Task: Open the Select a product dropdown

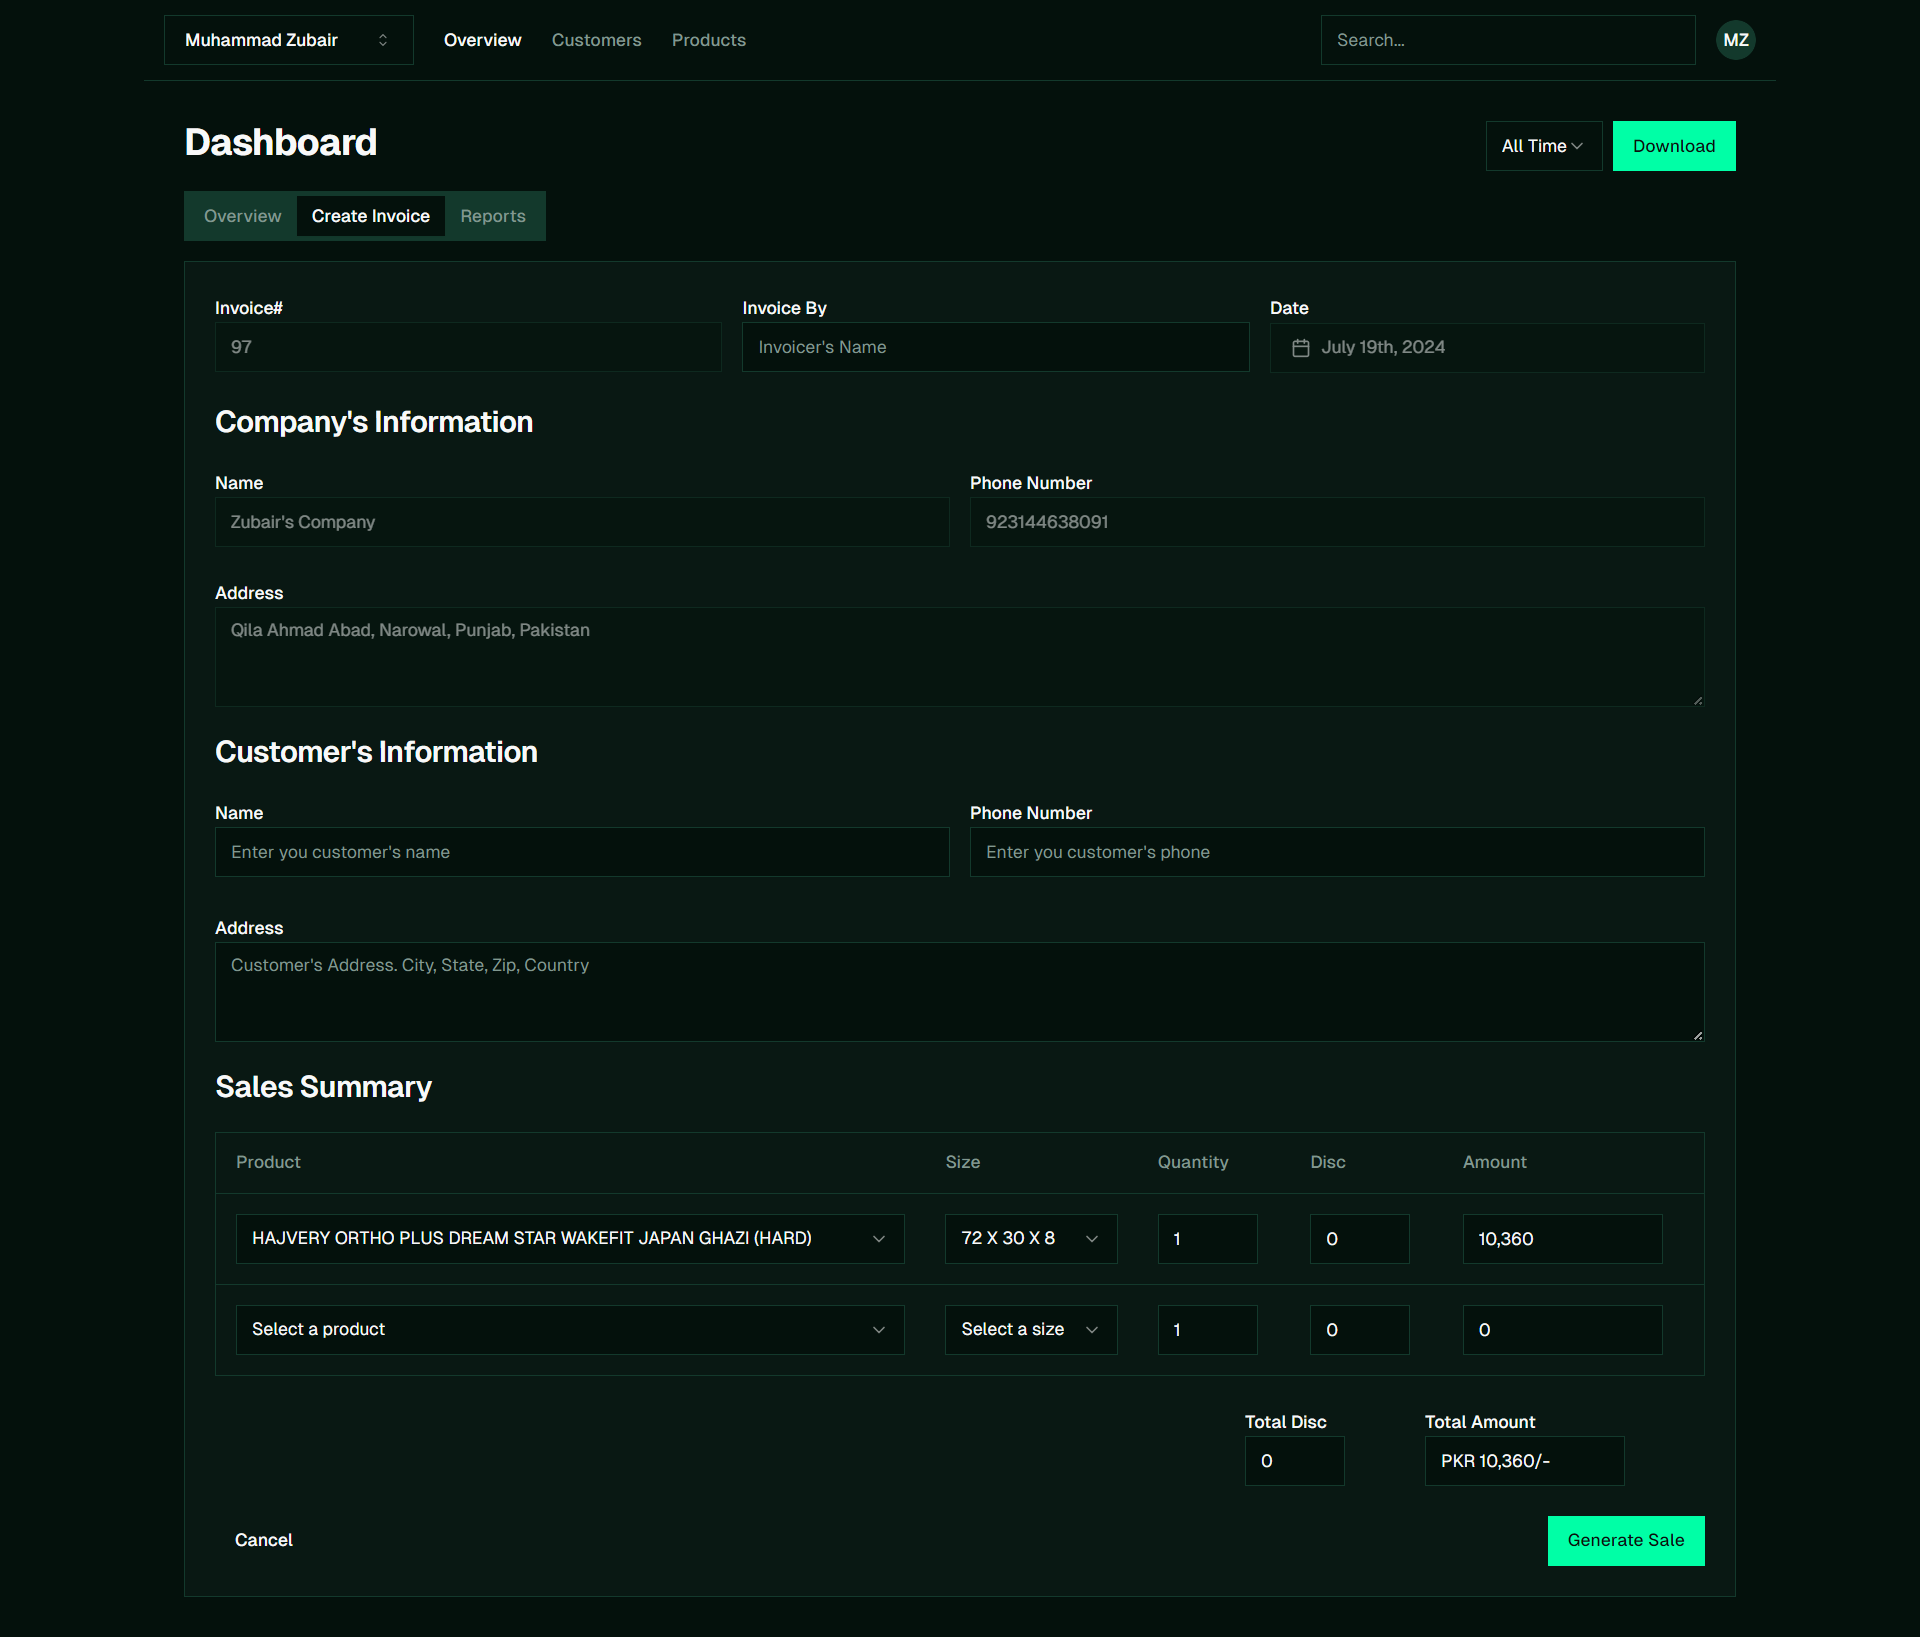Action: click(x=570, y=1329)
